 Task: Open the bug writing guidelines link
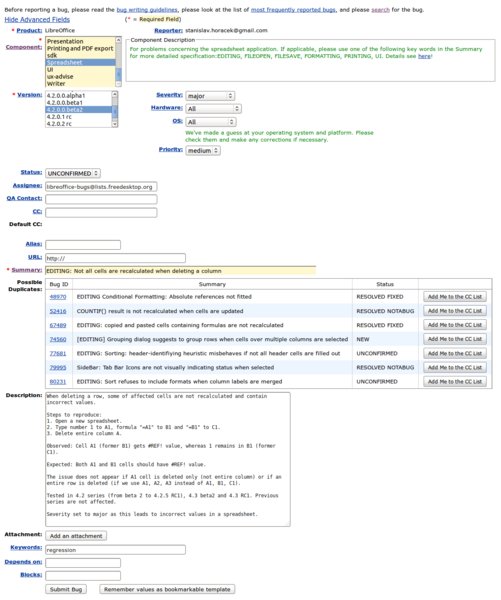tap(147, 10)
